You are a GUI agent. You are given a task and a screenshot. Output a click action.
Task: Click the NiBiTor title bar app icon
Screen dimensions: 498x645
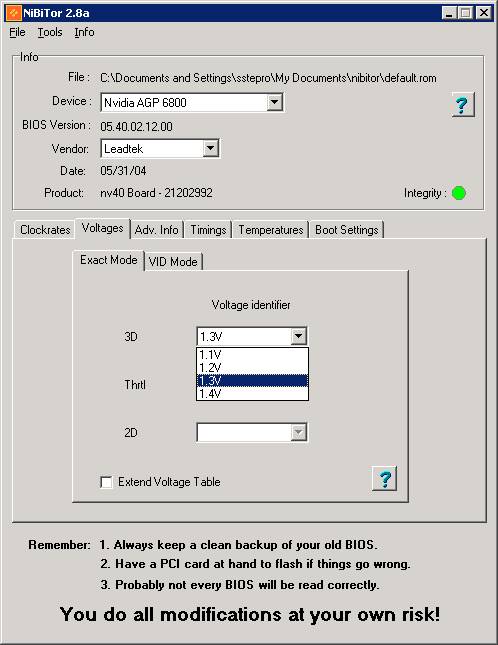coord(13,13)
